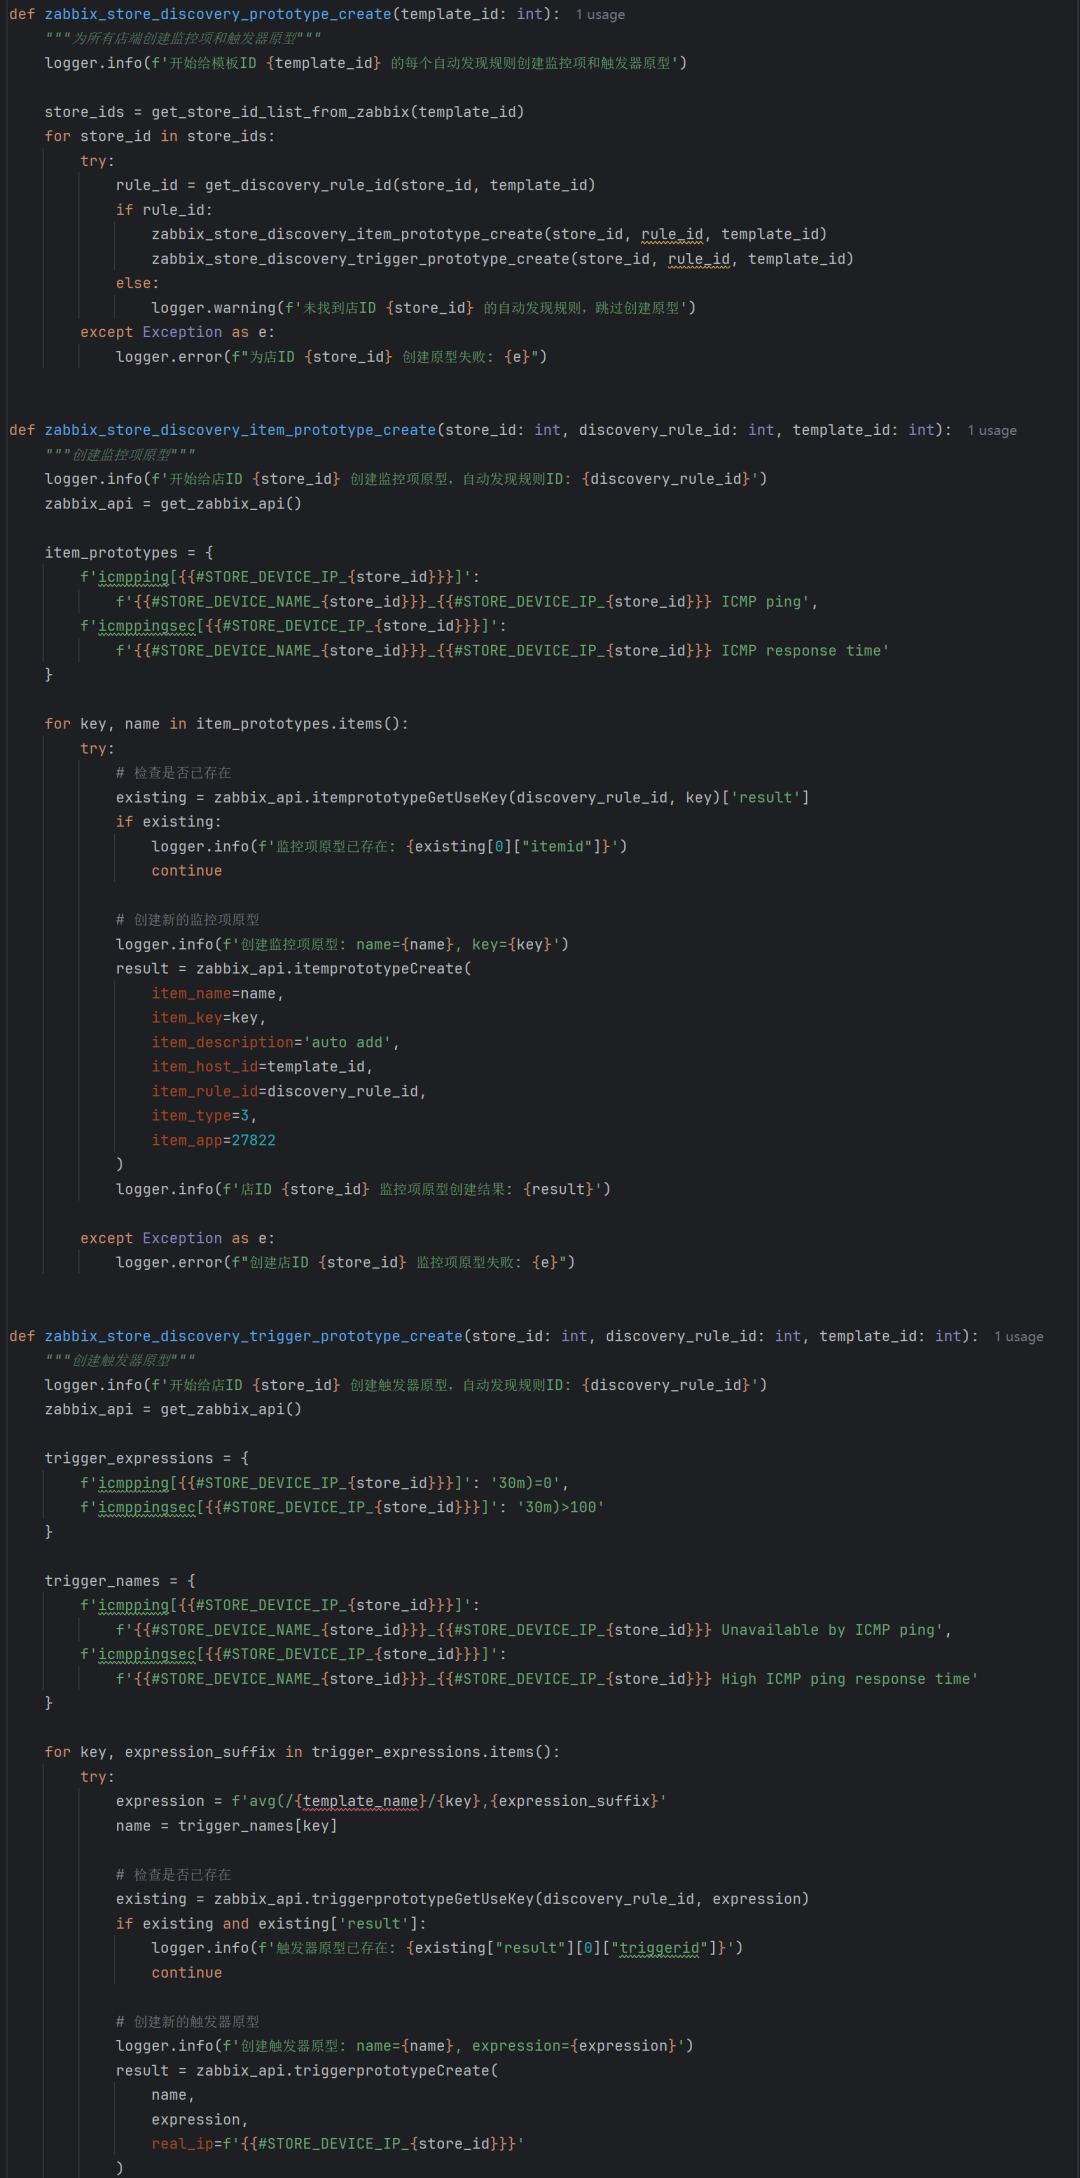Click comment "# 创建新的监控项原型"
The height and width of the screenshot is (2178, 1080).
[188, 920]
